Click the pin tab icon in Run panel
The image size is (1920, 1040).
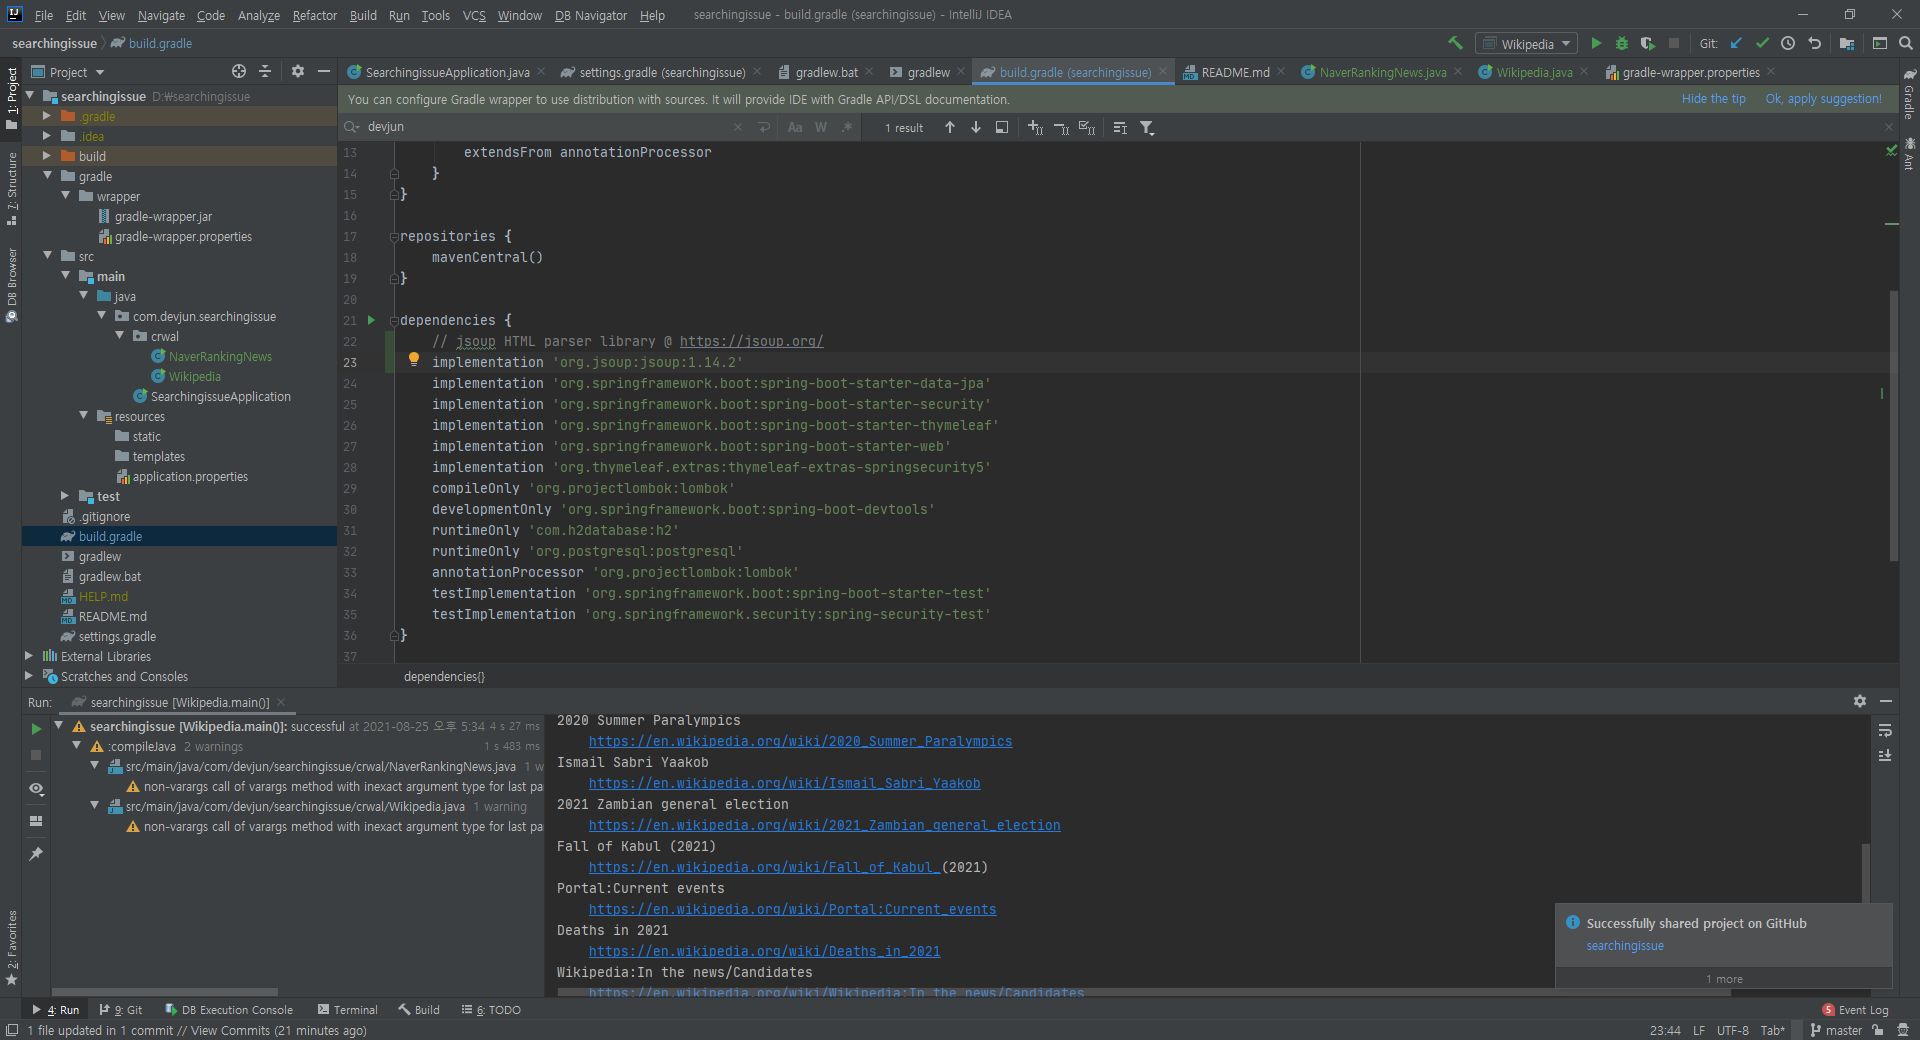pyautogui.click(x=36, y=853)
